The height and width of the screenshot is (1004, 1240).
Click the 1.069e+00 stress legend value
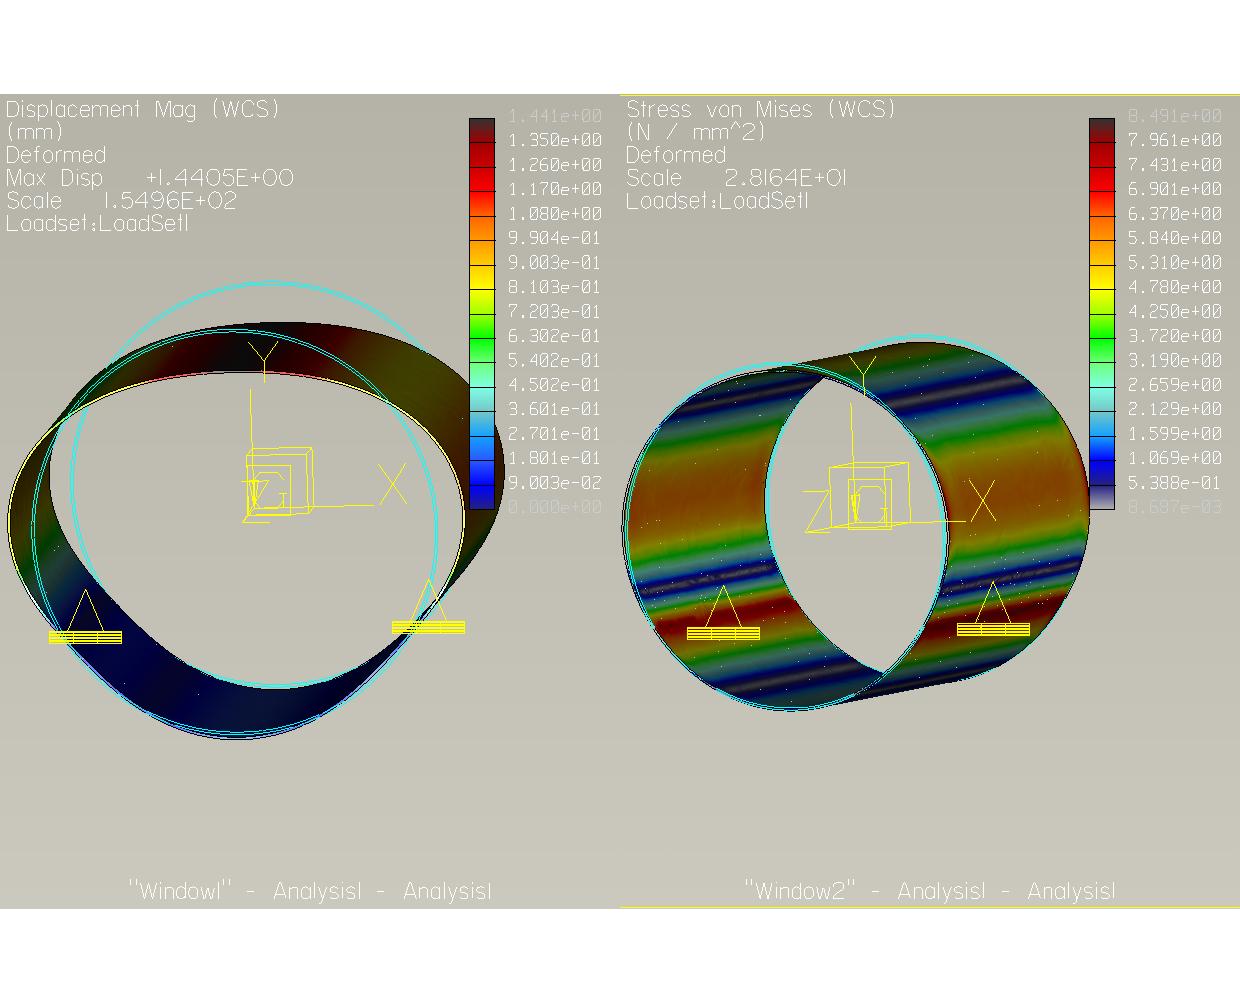(x=1175, y=458)
